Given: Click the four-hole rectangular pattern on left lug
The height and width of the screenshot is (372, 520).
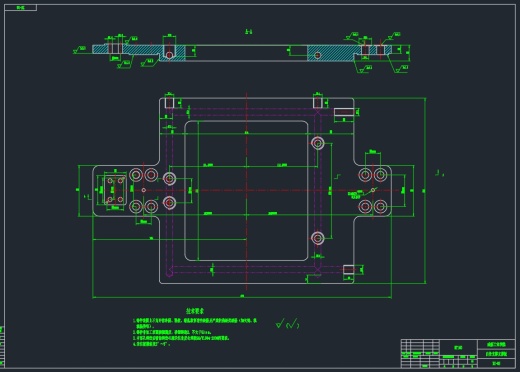Looking at the screenshot, I should tap(115, 190).
